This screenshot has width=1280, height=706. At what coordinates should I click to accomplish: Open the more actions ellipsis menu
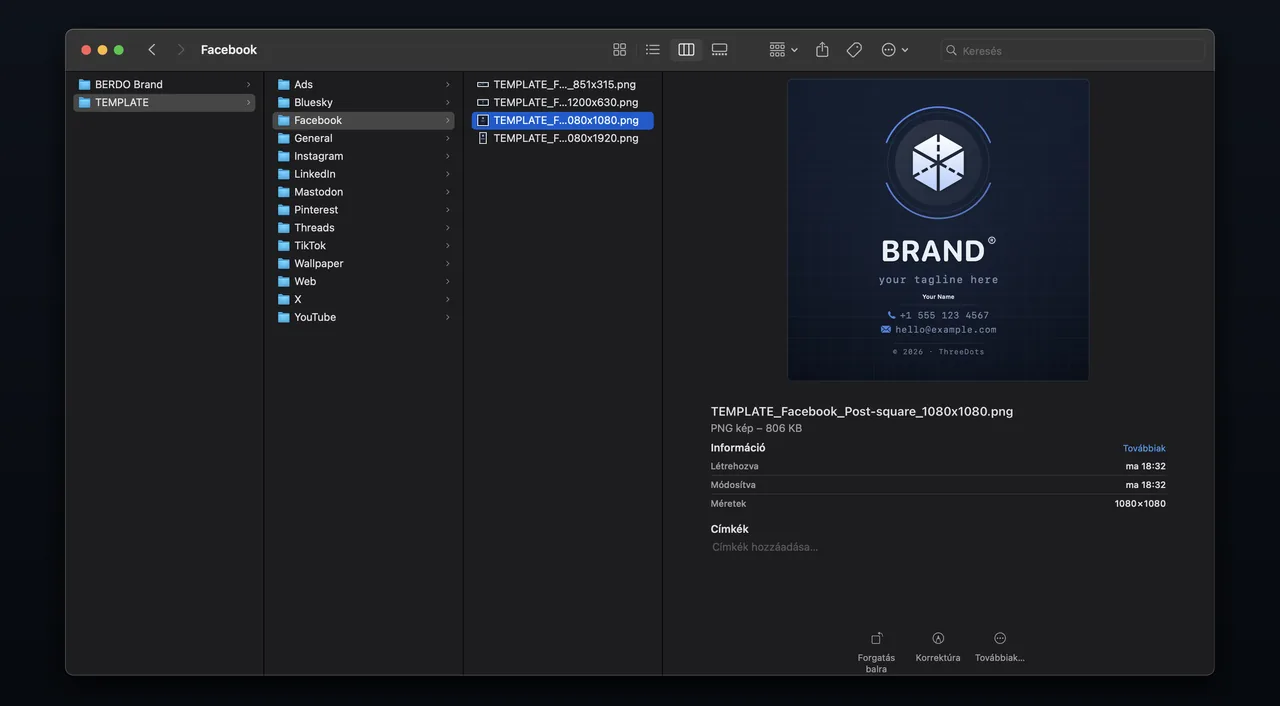pyautogui.click(x=894, y=50)
